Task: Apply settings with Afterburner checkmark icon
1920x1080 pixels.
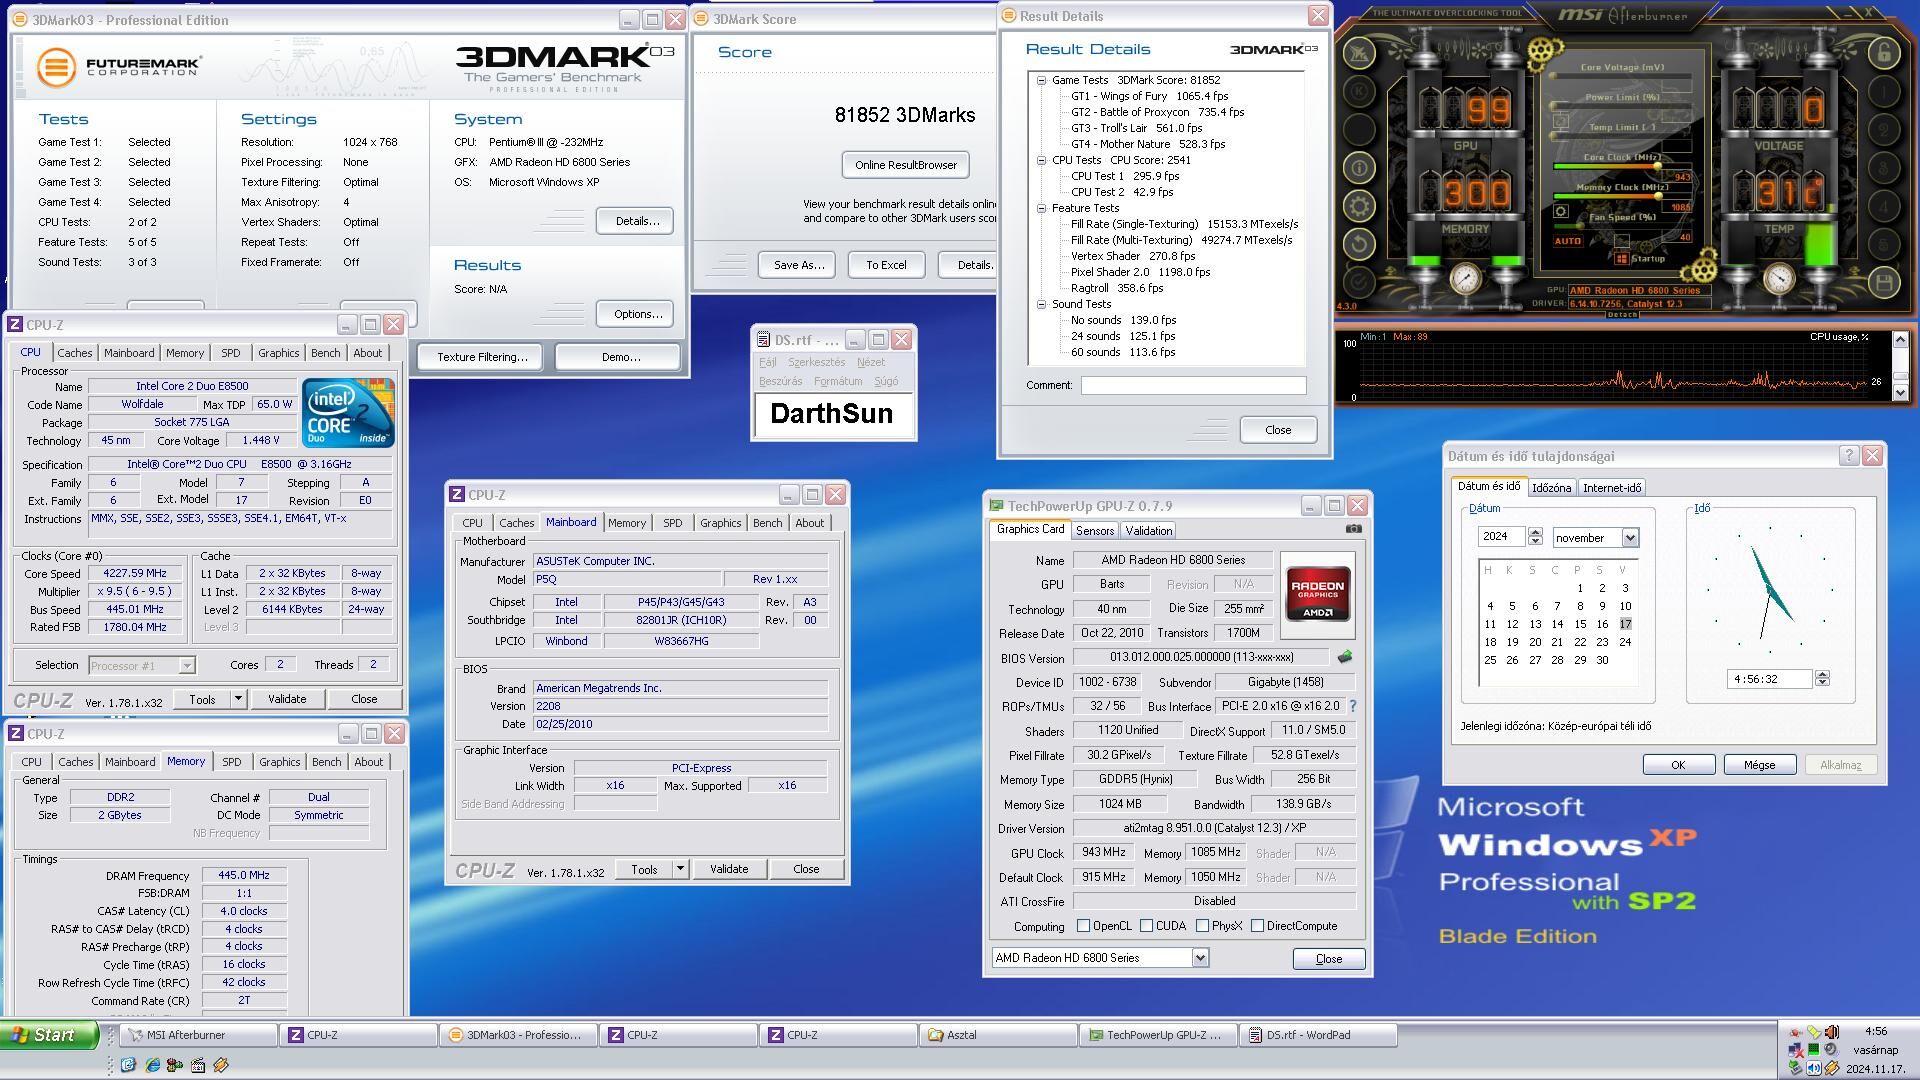Action: tap(1358, 282)
